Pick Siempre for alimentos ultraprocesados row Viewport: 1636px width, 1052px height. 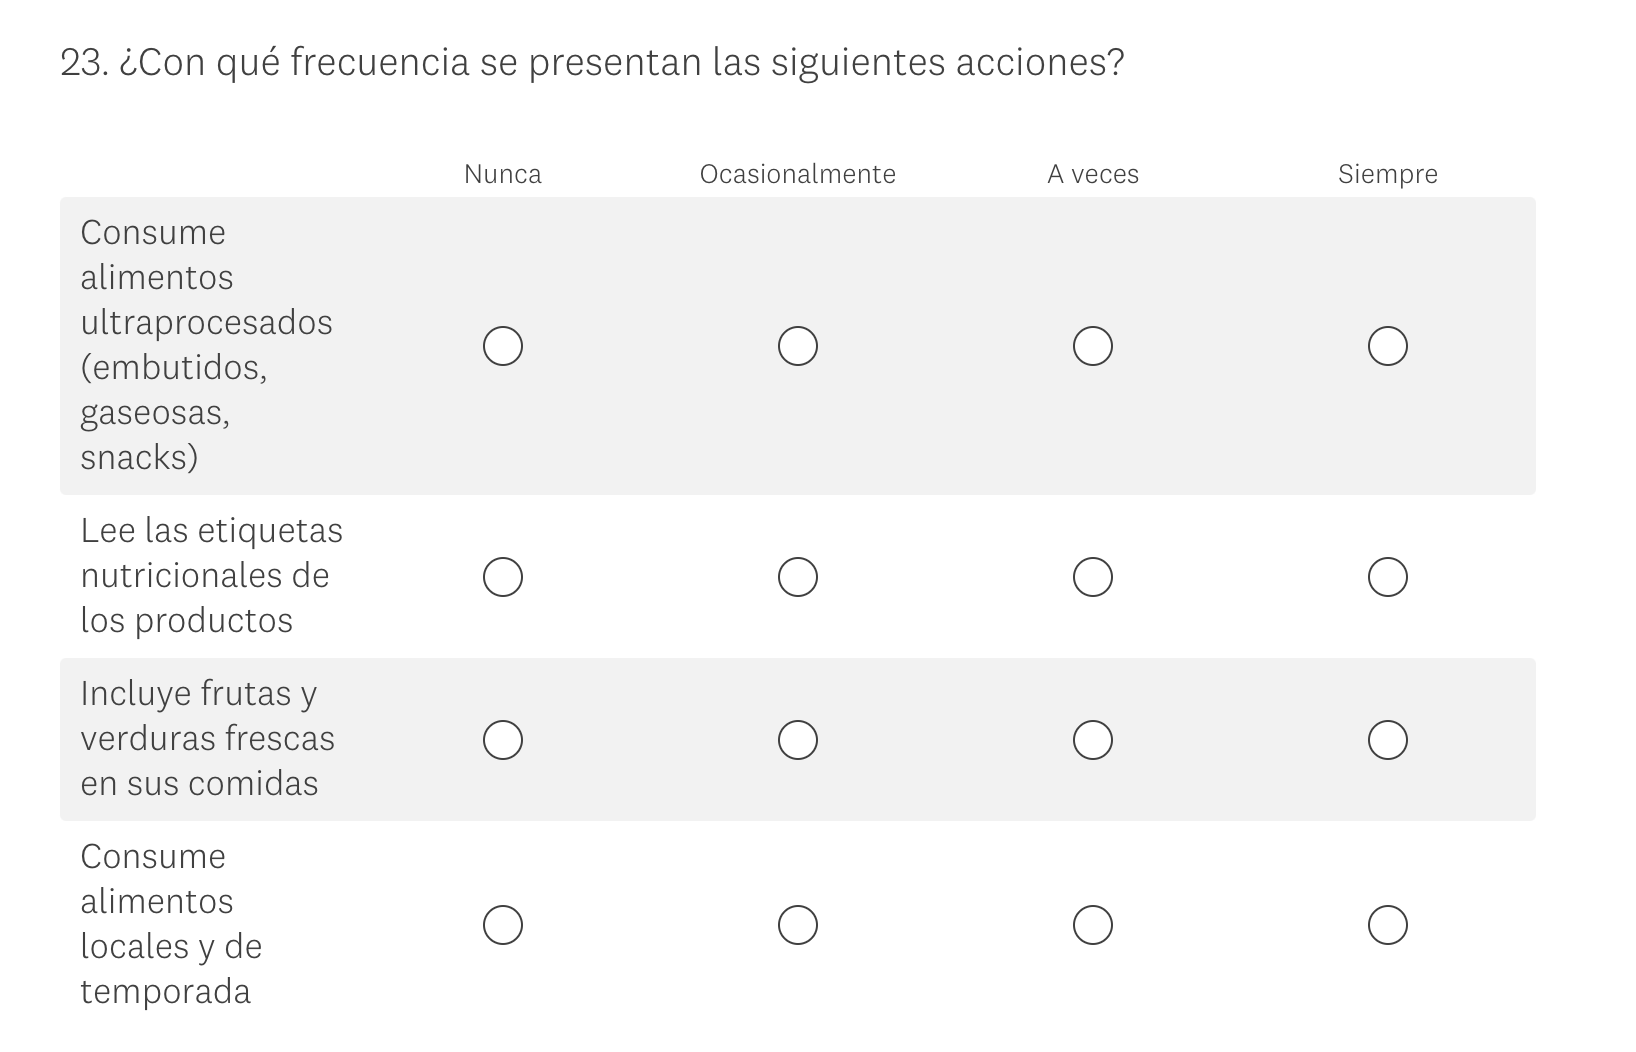[x=1388, y=346]
